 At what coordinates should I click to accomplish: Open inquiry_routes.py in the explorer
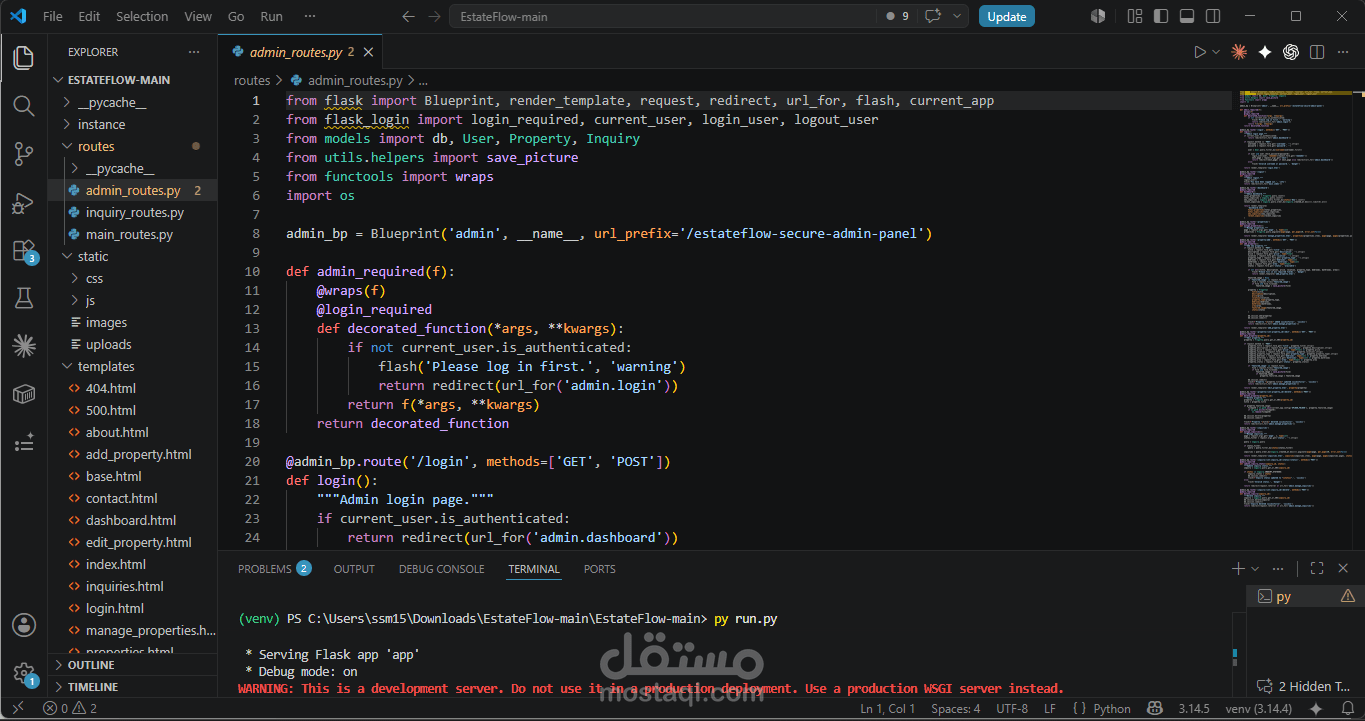[x=135, y=212]
